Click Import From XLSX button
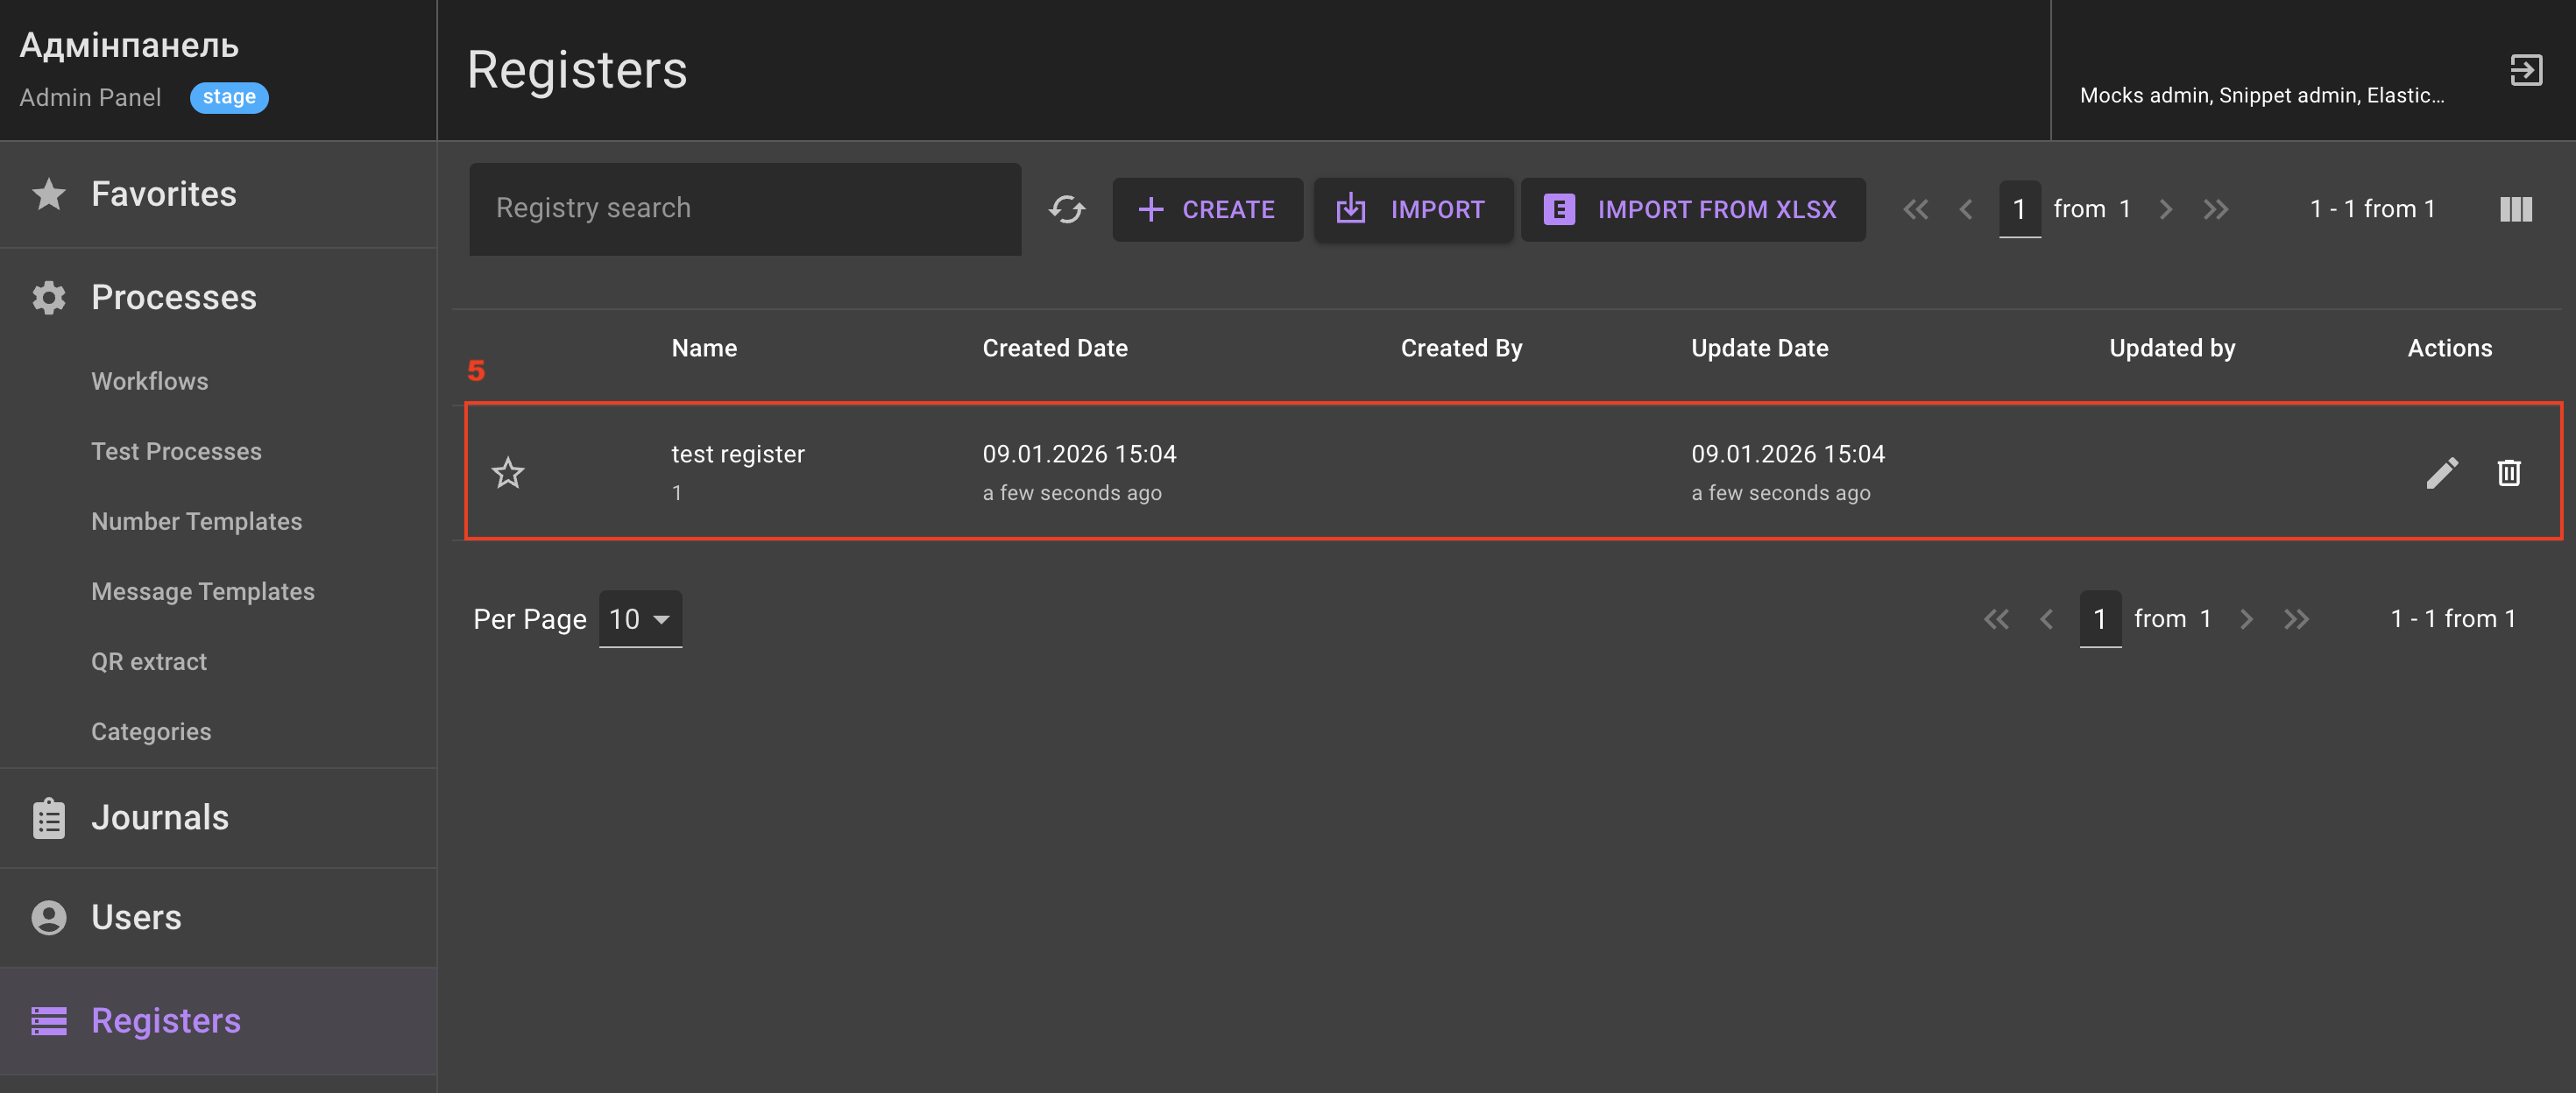Image resolution: width=2576 pixels, height=1093 pixels. click(x=1692, y=209)
